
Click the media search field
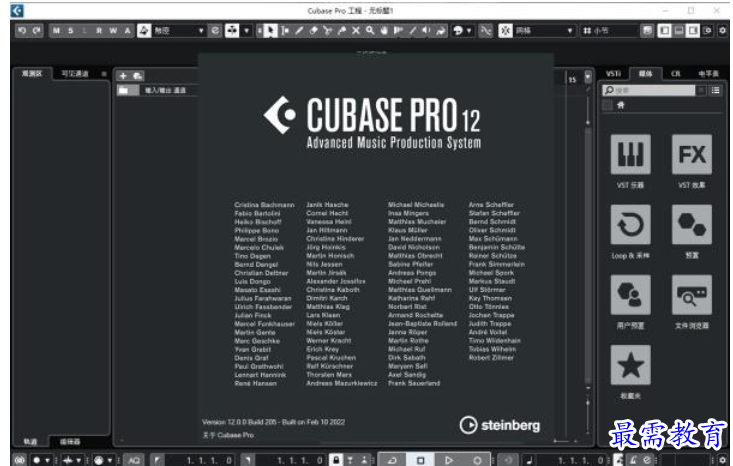tap(649, 91)
